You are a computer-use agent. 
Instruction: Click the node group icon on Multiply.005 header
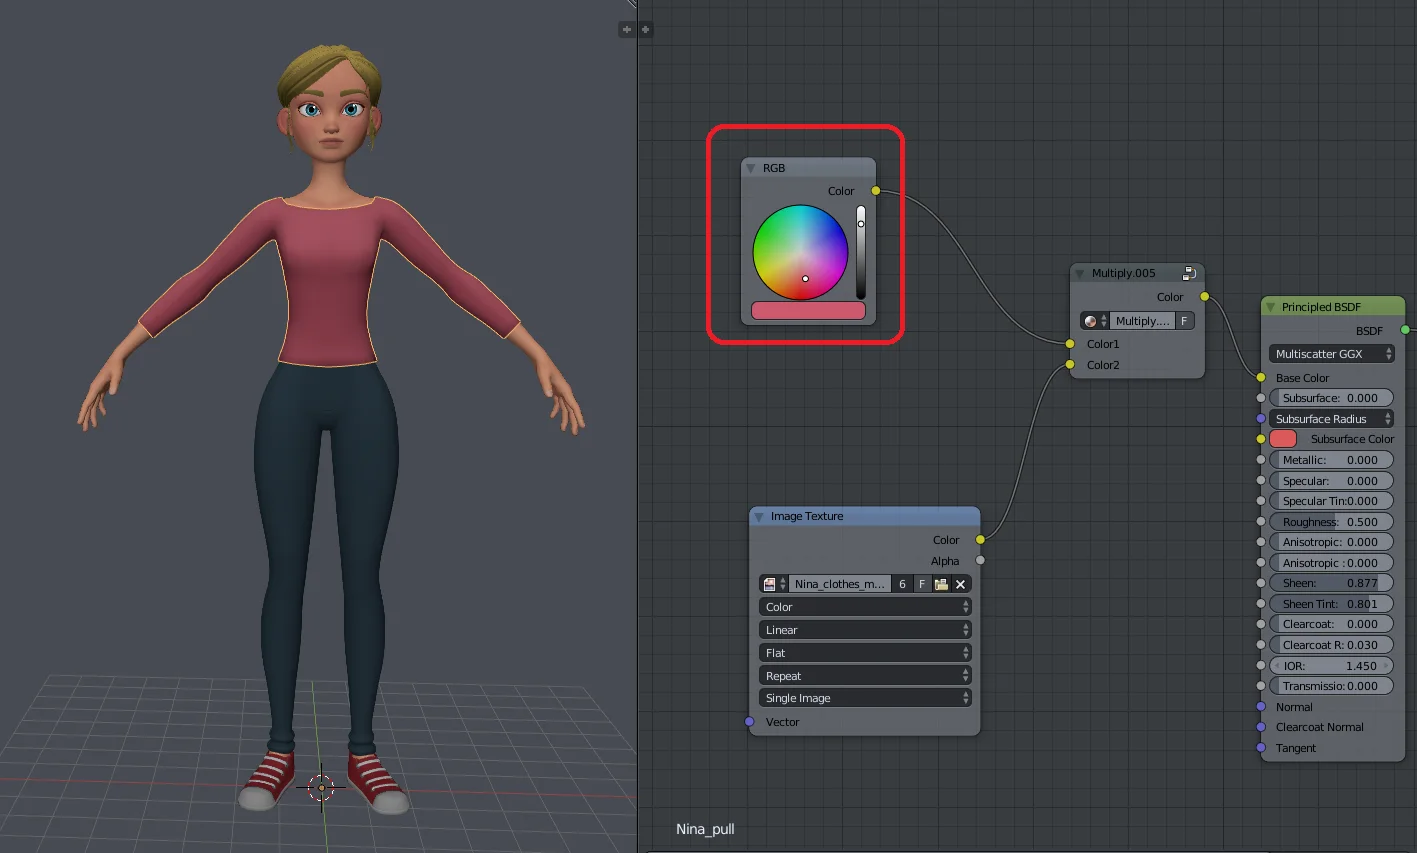[1189, 272]
